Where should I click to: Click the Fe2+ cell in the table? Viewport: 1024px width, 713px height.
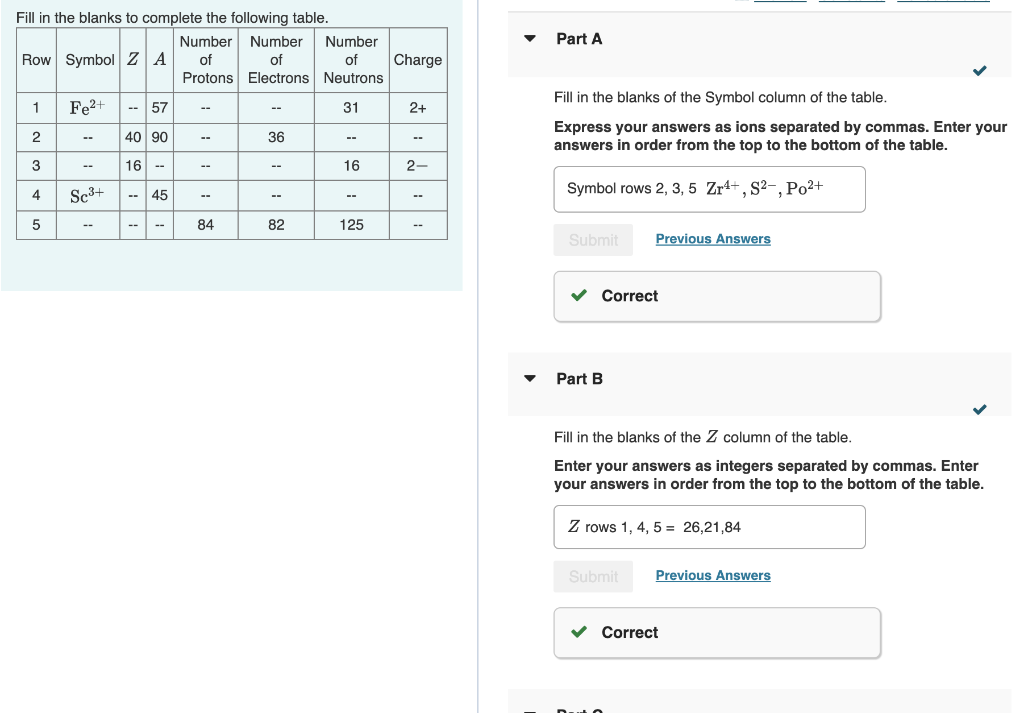[x=88, y=107]
